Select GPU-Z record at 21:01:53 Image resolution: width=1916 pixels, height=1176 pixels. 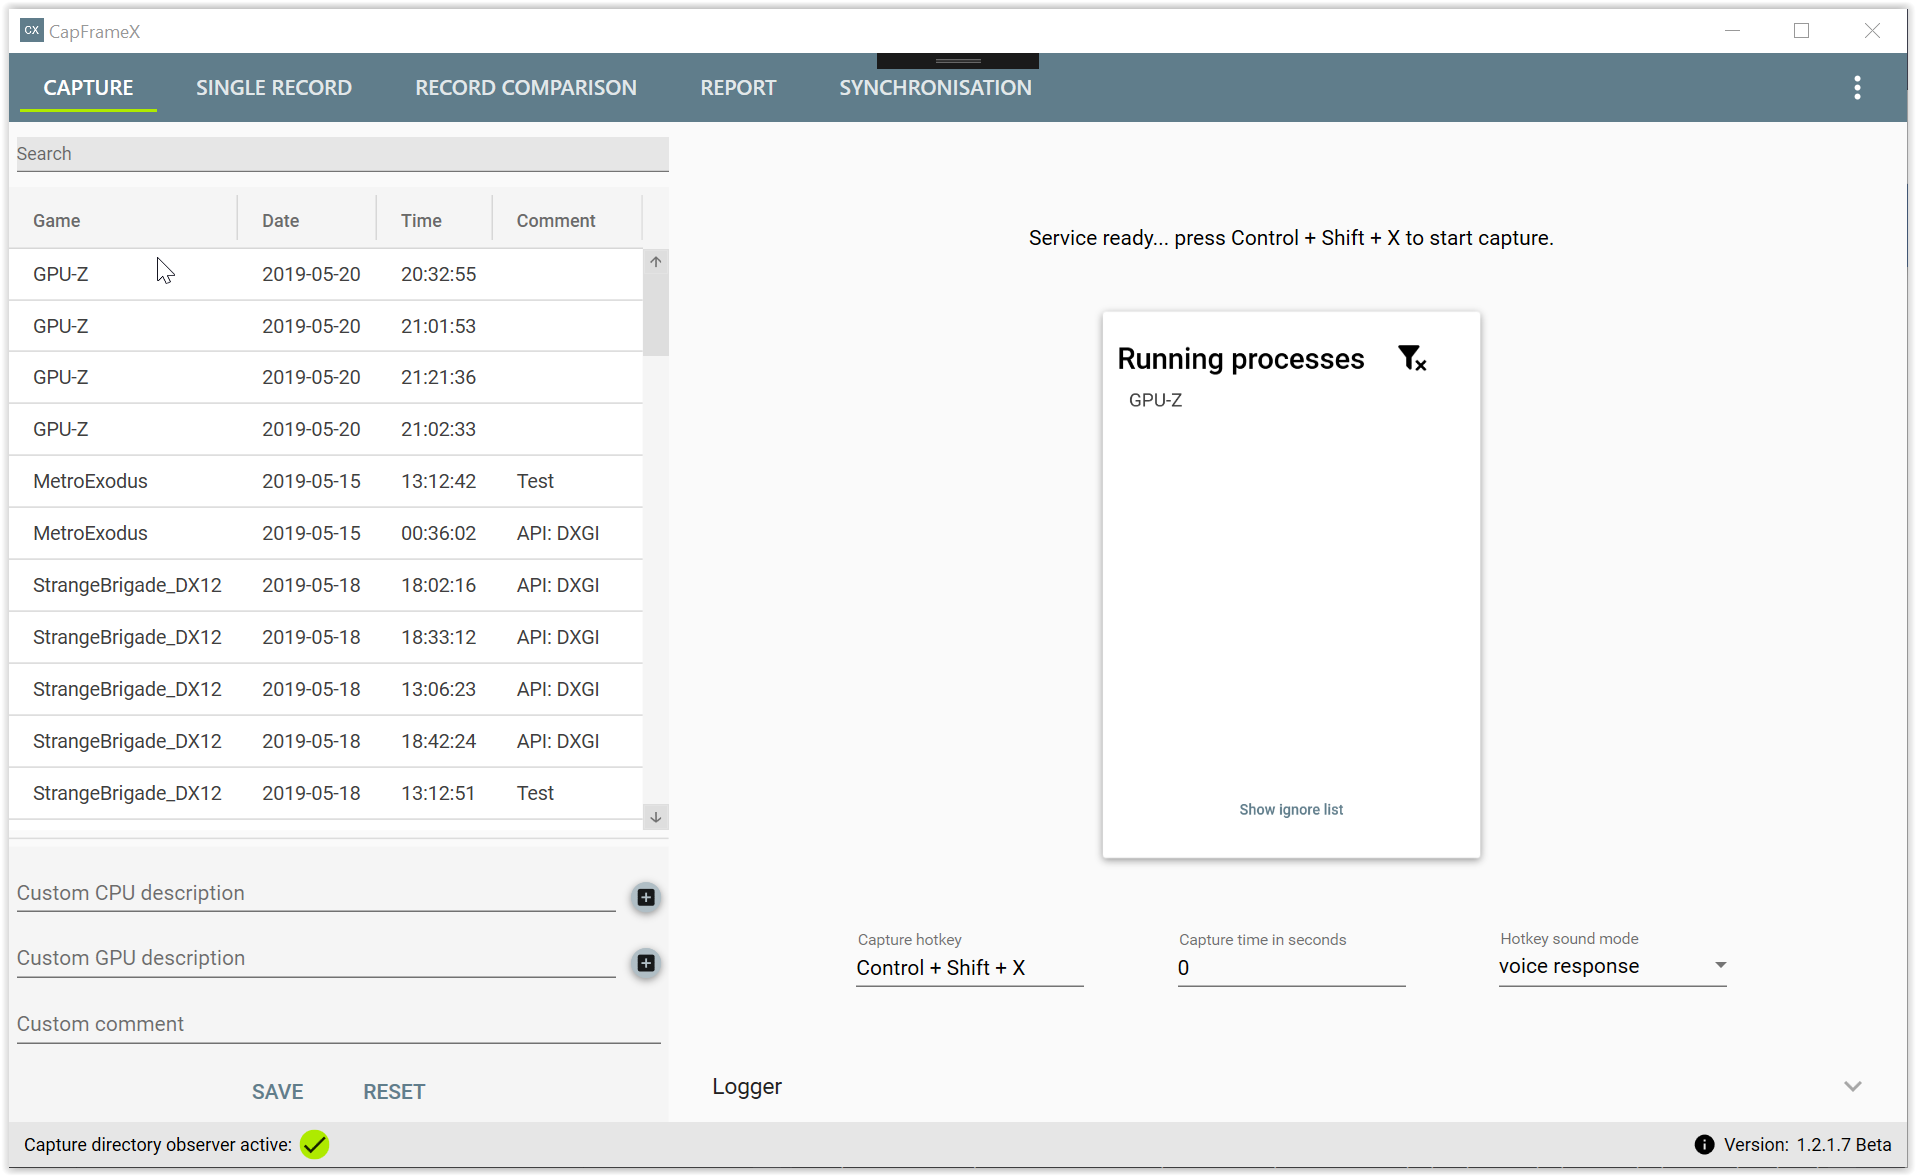tap(326, 326)
